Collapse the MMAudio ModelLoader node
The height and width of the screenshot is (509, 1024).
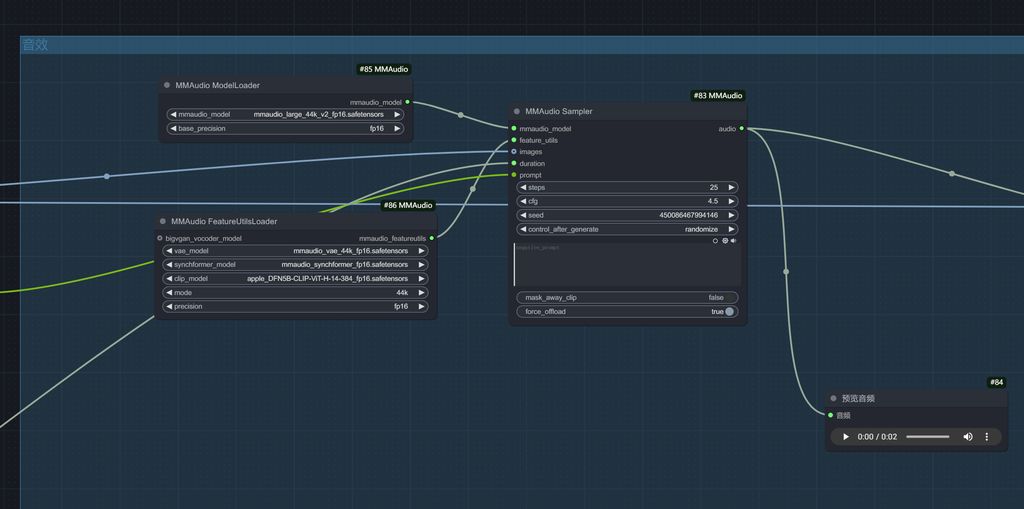click(x=167, y=86)
